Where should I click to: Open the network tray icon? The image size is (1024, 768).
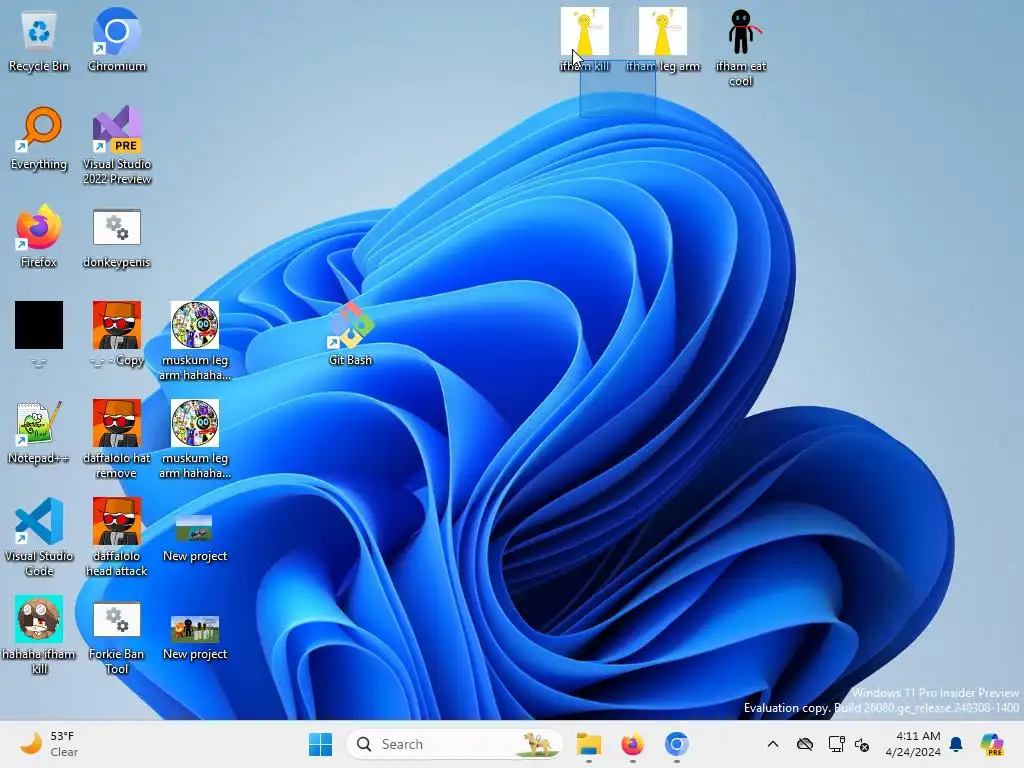click(836, 744)
